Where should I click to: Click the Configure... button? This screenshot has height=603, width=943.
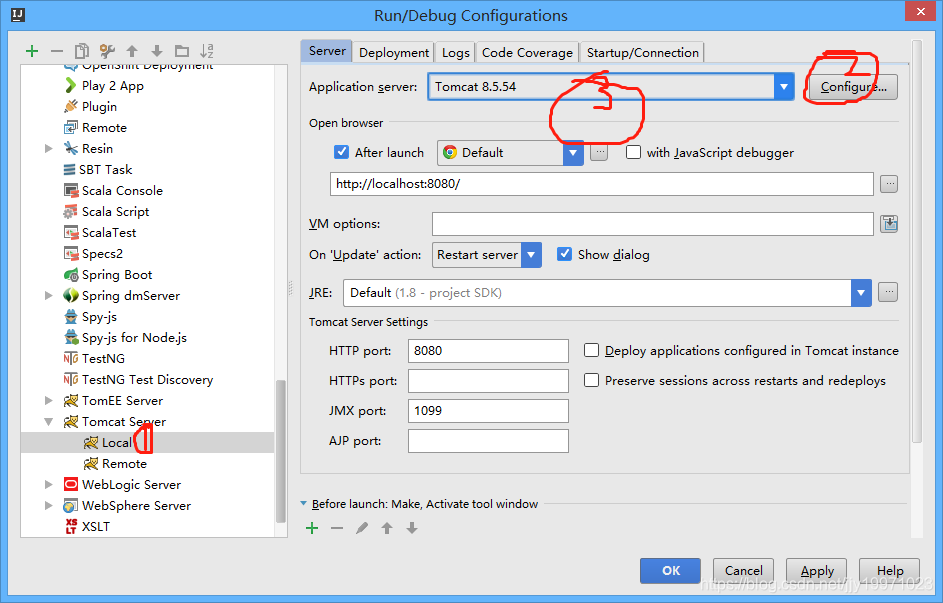point(853,87)
